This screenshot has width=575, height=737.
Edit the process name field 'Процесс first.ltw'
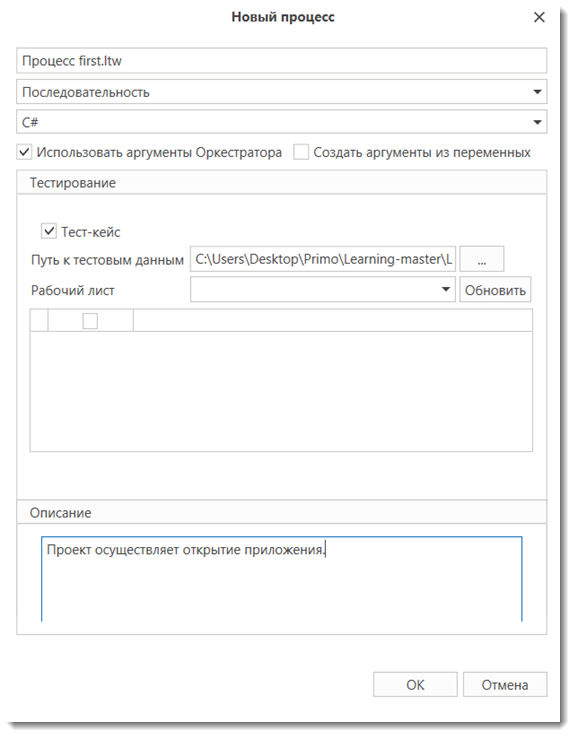pyautogui.click(x=282, y=61)
